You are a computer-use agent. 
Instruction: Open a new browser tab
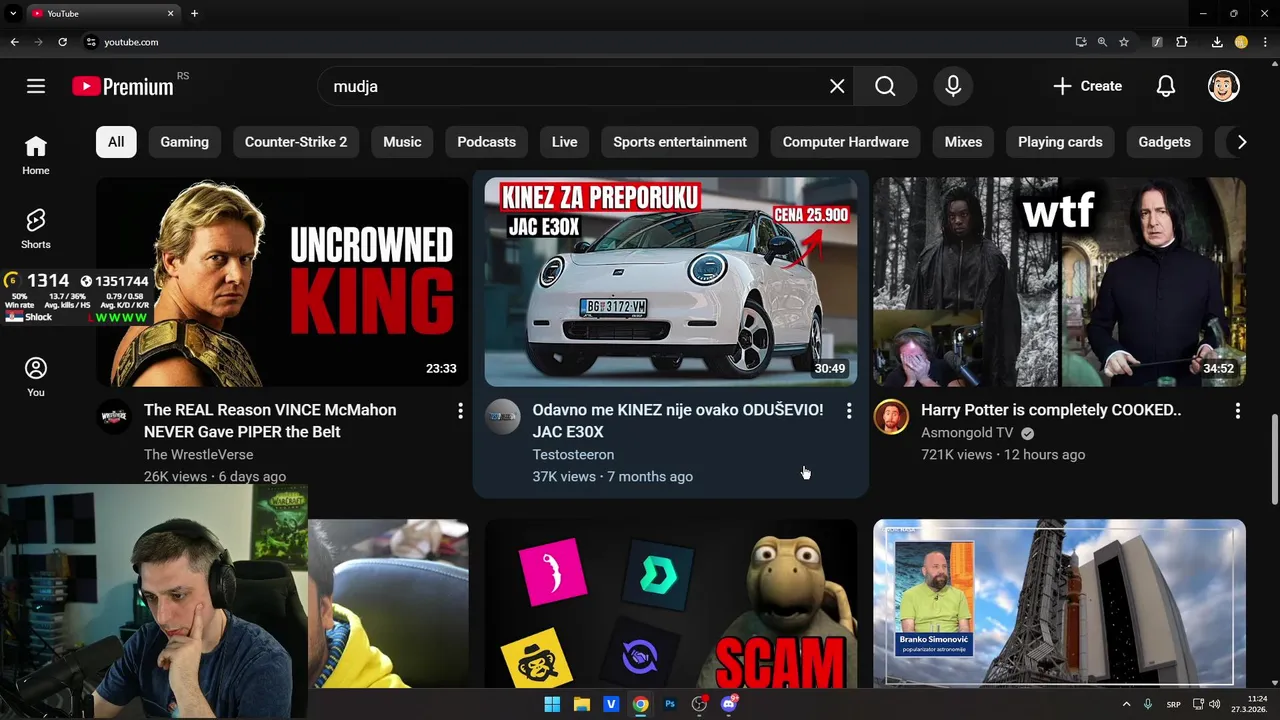(x=194, y=13)
